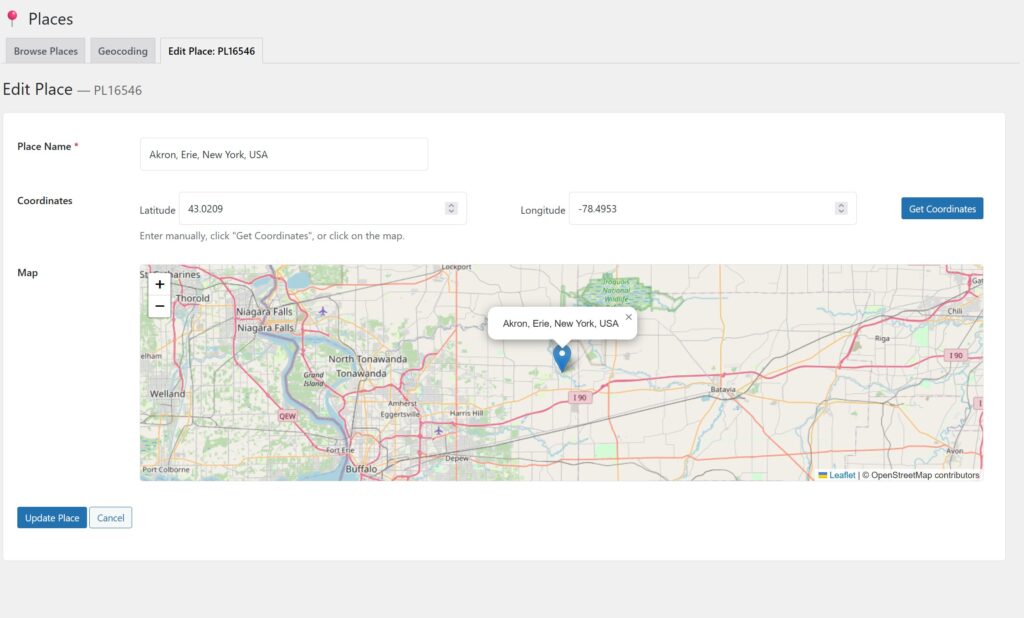Click the blue map marker pin
The width and height of the screenshot is (1024, 618).
click(x=562, y=356)
